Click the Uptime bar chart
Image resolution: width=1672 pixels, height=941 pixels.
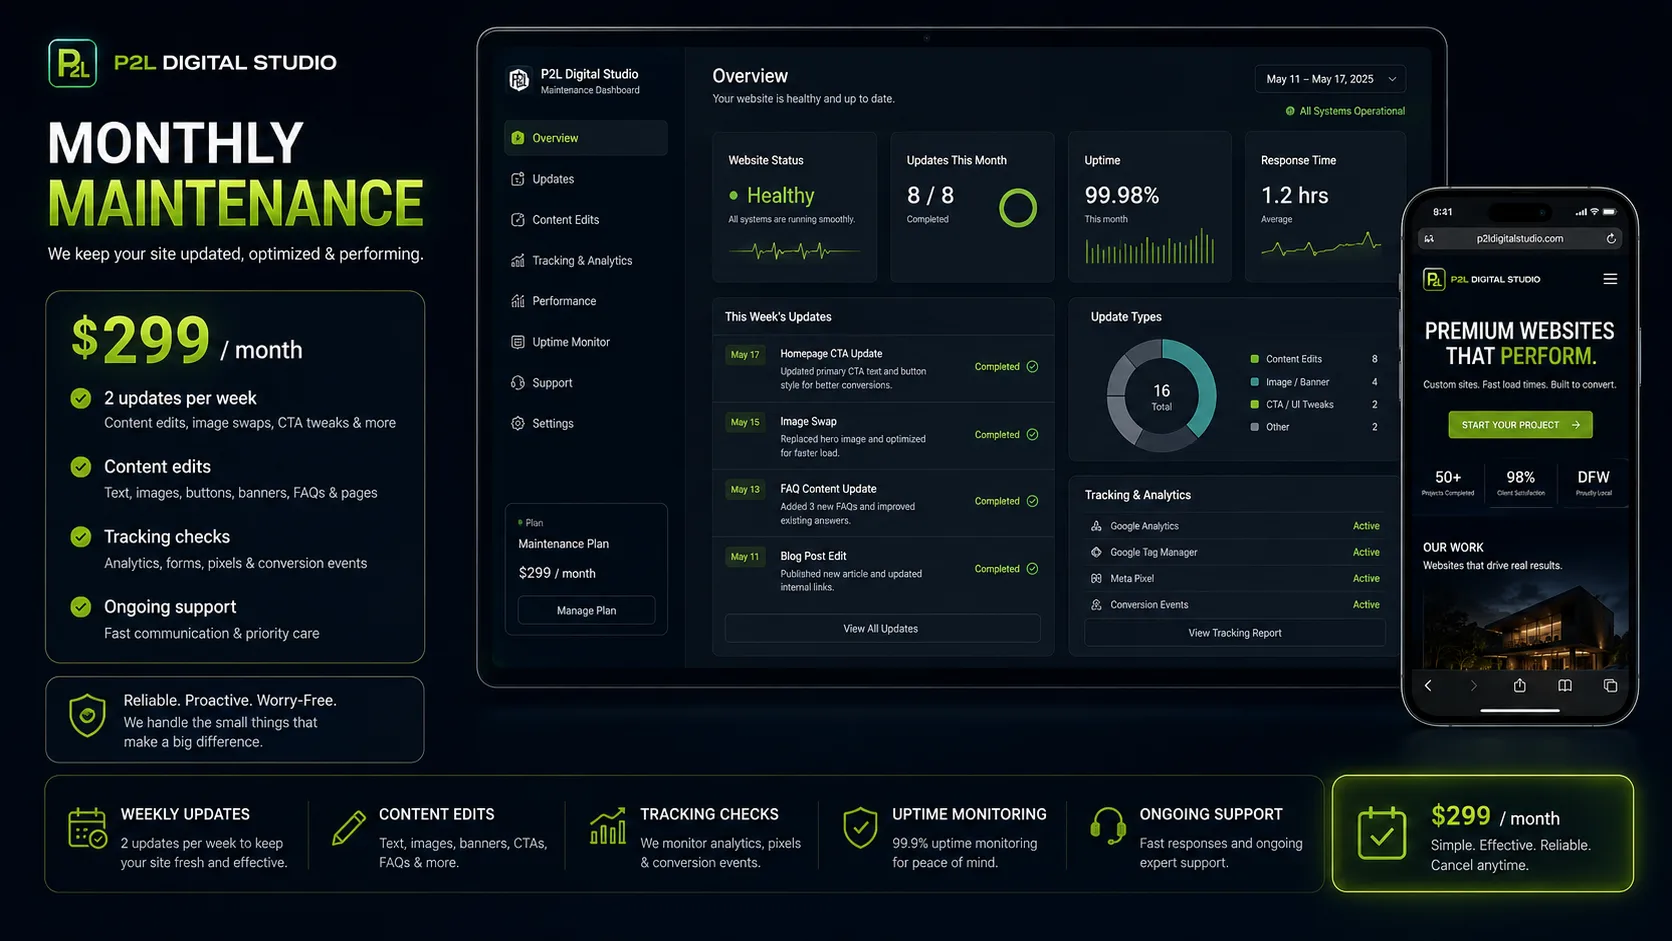1150,247
